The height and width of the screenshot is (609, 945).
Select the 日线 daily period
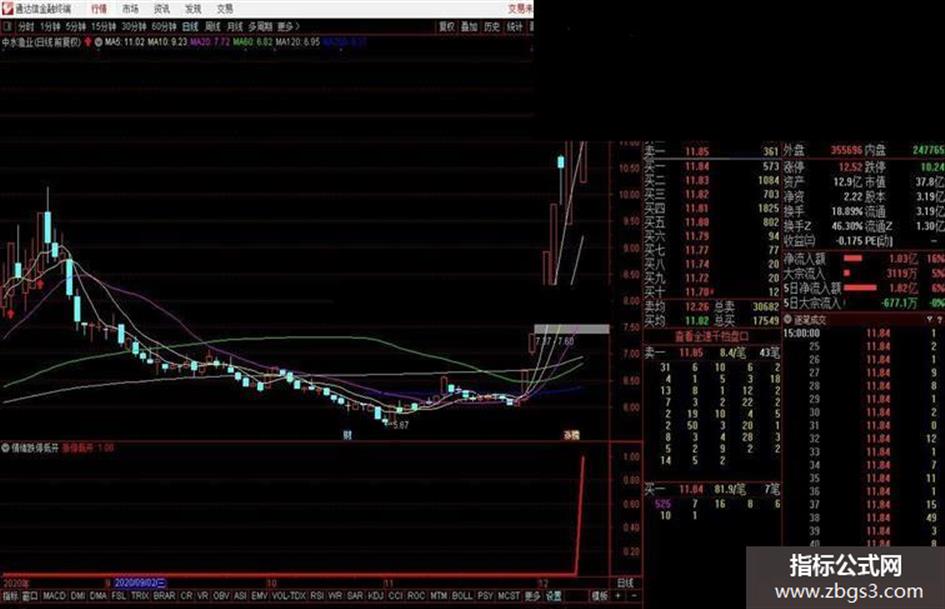click(190, 27)
